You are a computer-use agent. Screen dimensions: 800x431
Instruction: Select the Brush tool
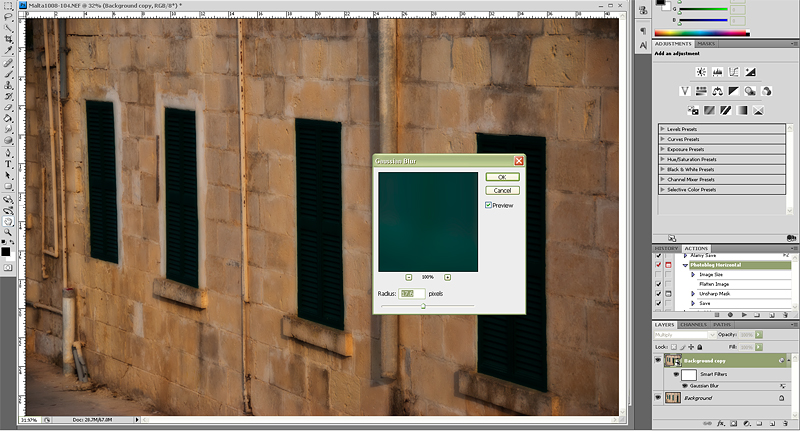9,74
